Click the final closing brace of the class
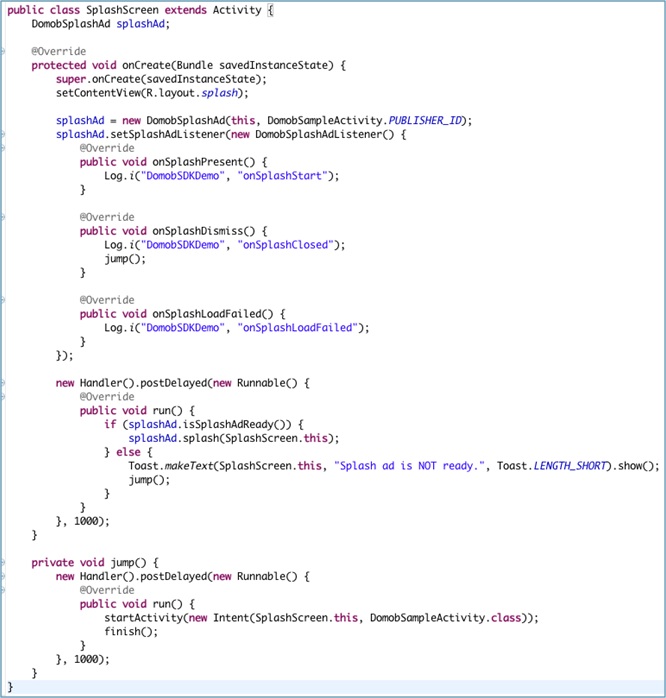 (x=10, y=687)
